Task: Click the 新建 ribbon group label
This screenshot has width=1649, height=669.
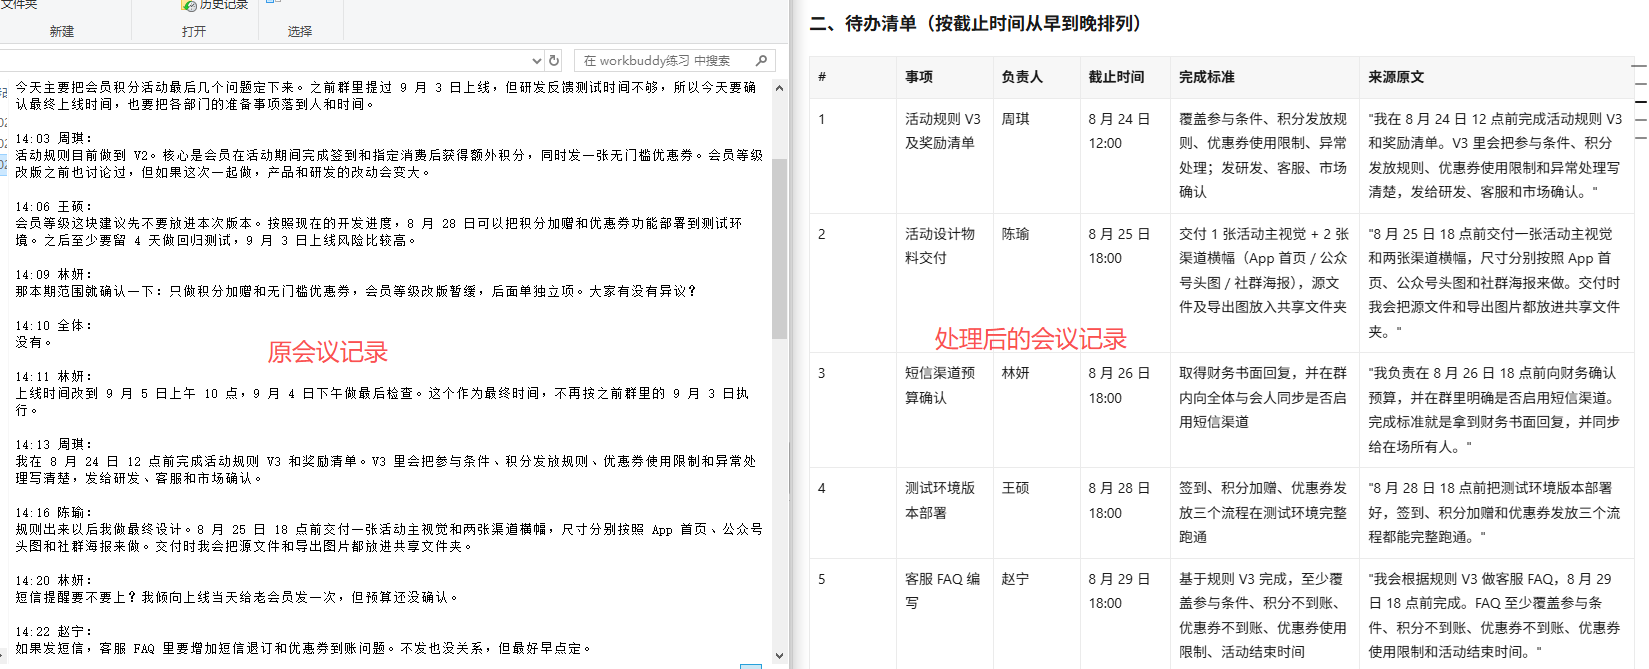Action: pyautogui.click(x=62, y=32)
